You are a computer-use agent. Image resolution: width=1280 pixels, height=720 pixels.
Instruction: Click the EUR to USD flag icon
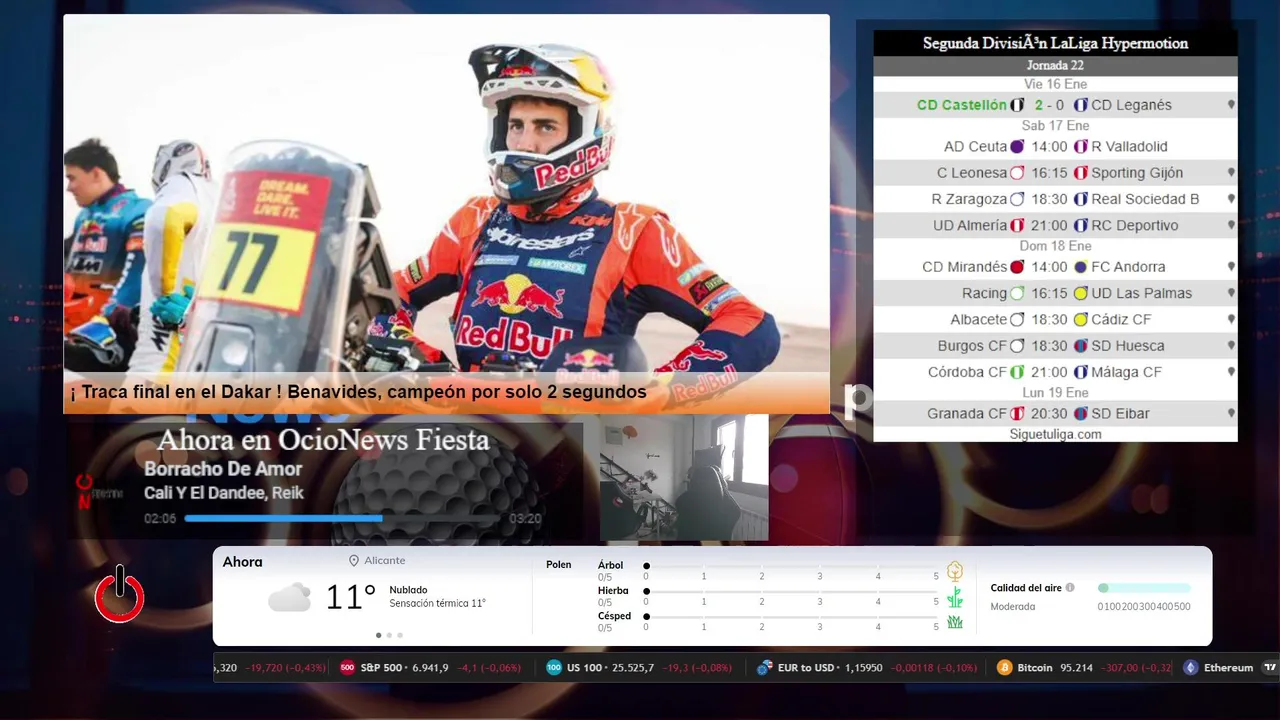(764, 667)
